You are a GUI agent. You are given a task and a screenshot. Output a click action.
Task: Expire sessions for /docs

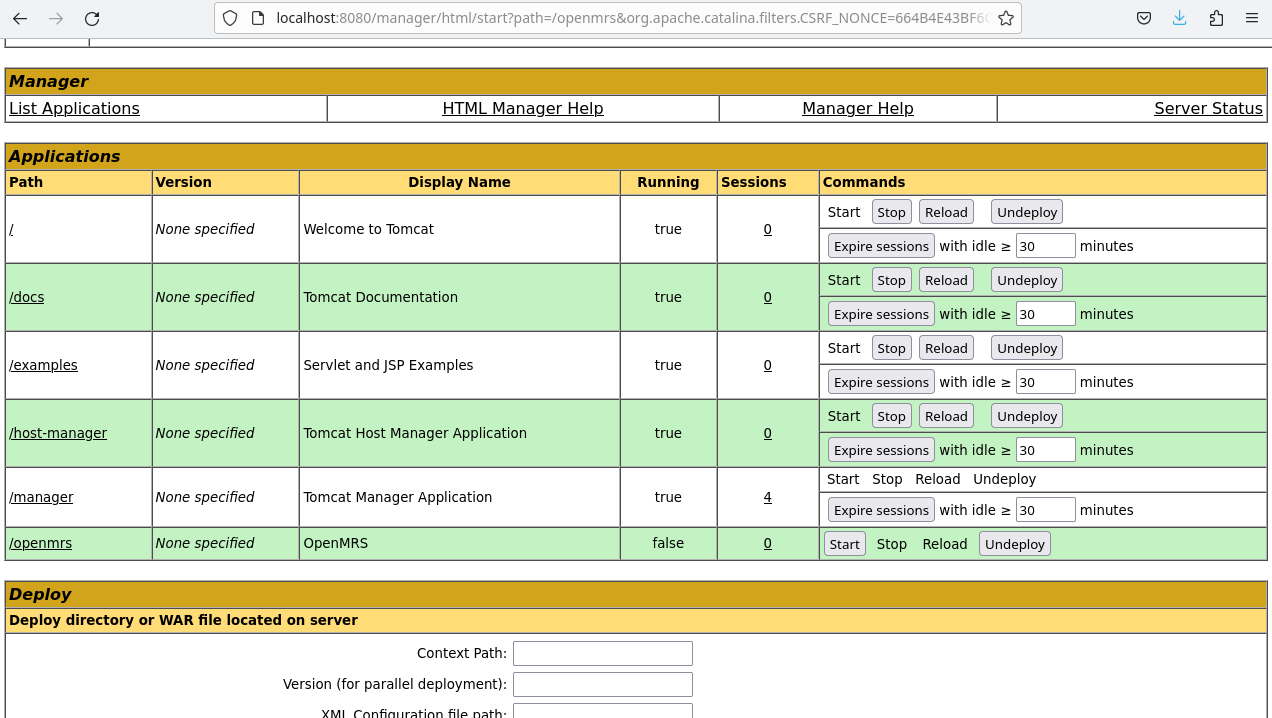tap(881, 314)
